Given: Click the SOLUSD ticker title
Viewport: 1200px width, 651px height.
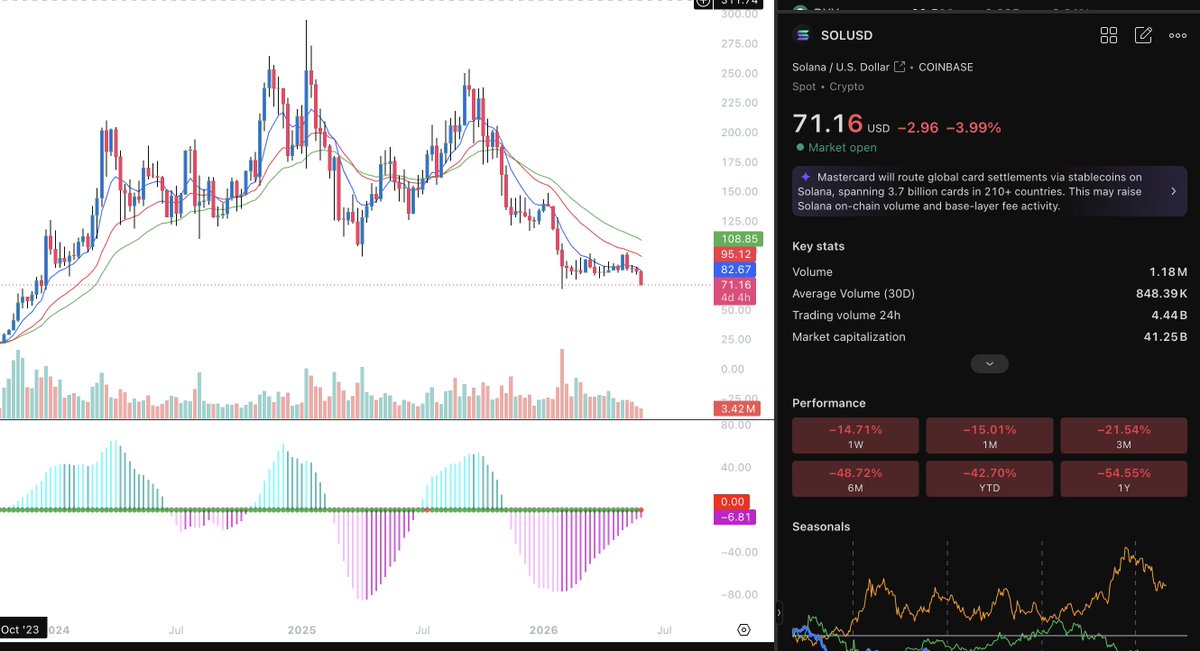Looking at the screenshot, I should (846, 35).
